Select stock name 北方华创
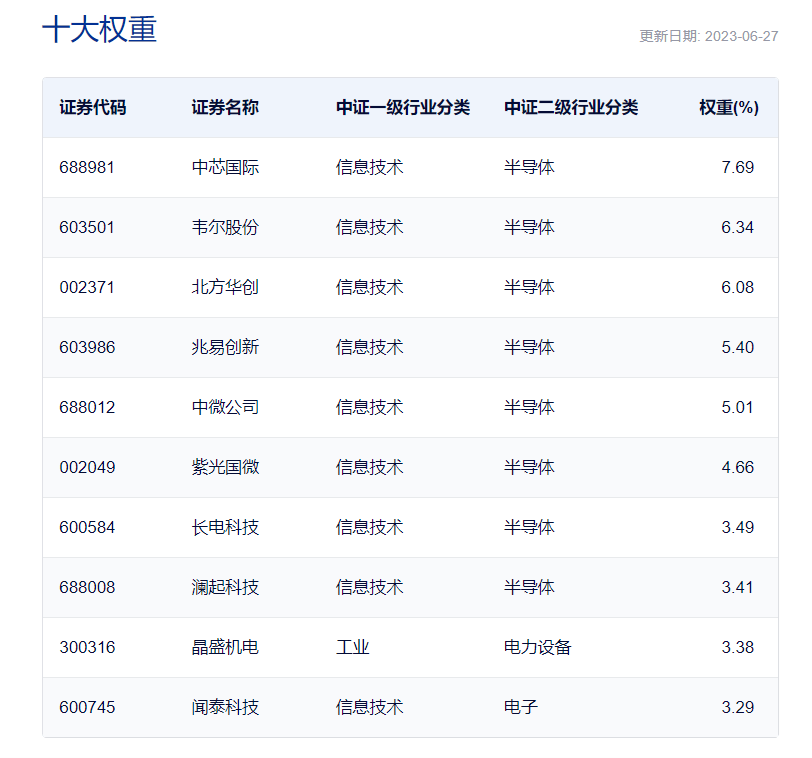This screenshot has width=812, height=758. click(225, 288)
